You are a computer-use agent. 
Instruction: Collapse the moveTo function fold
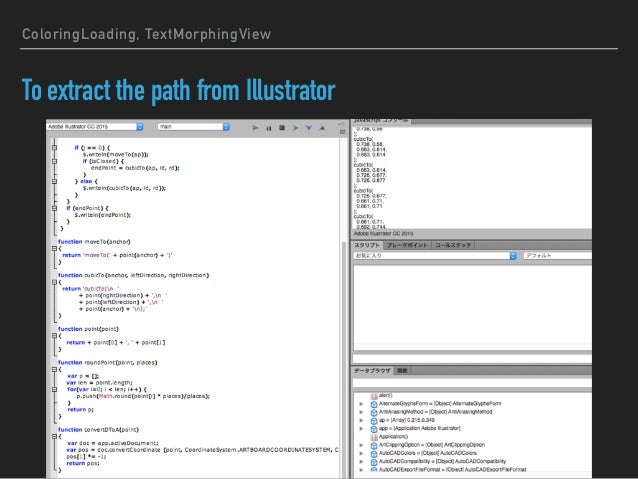click(x=55, y=248)
